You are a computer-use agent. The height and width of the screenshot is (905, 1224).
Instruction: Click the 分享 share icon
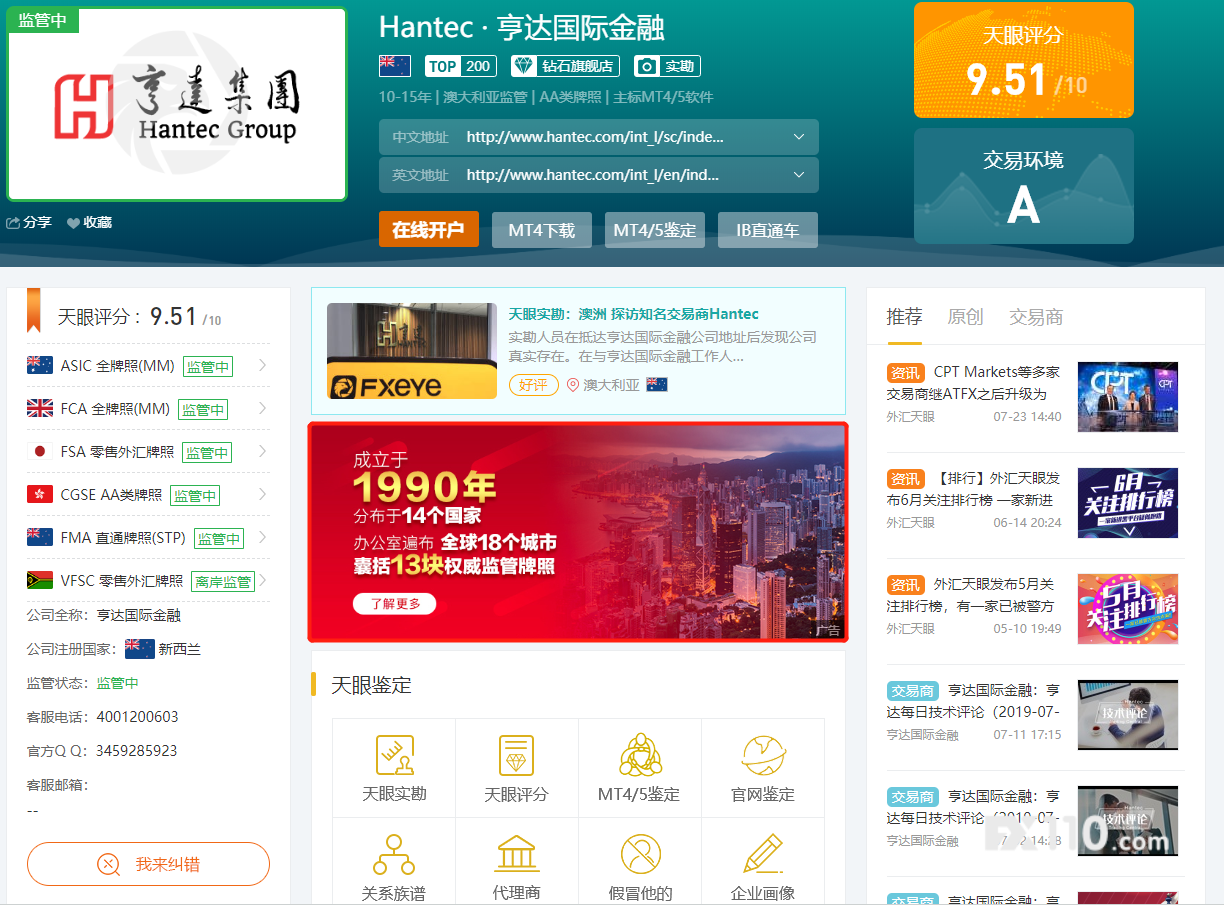(x=14, y=223)
